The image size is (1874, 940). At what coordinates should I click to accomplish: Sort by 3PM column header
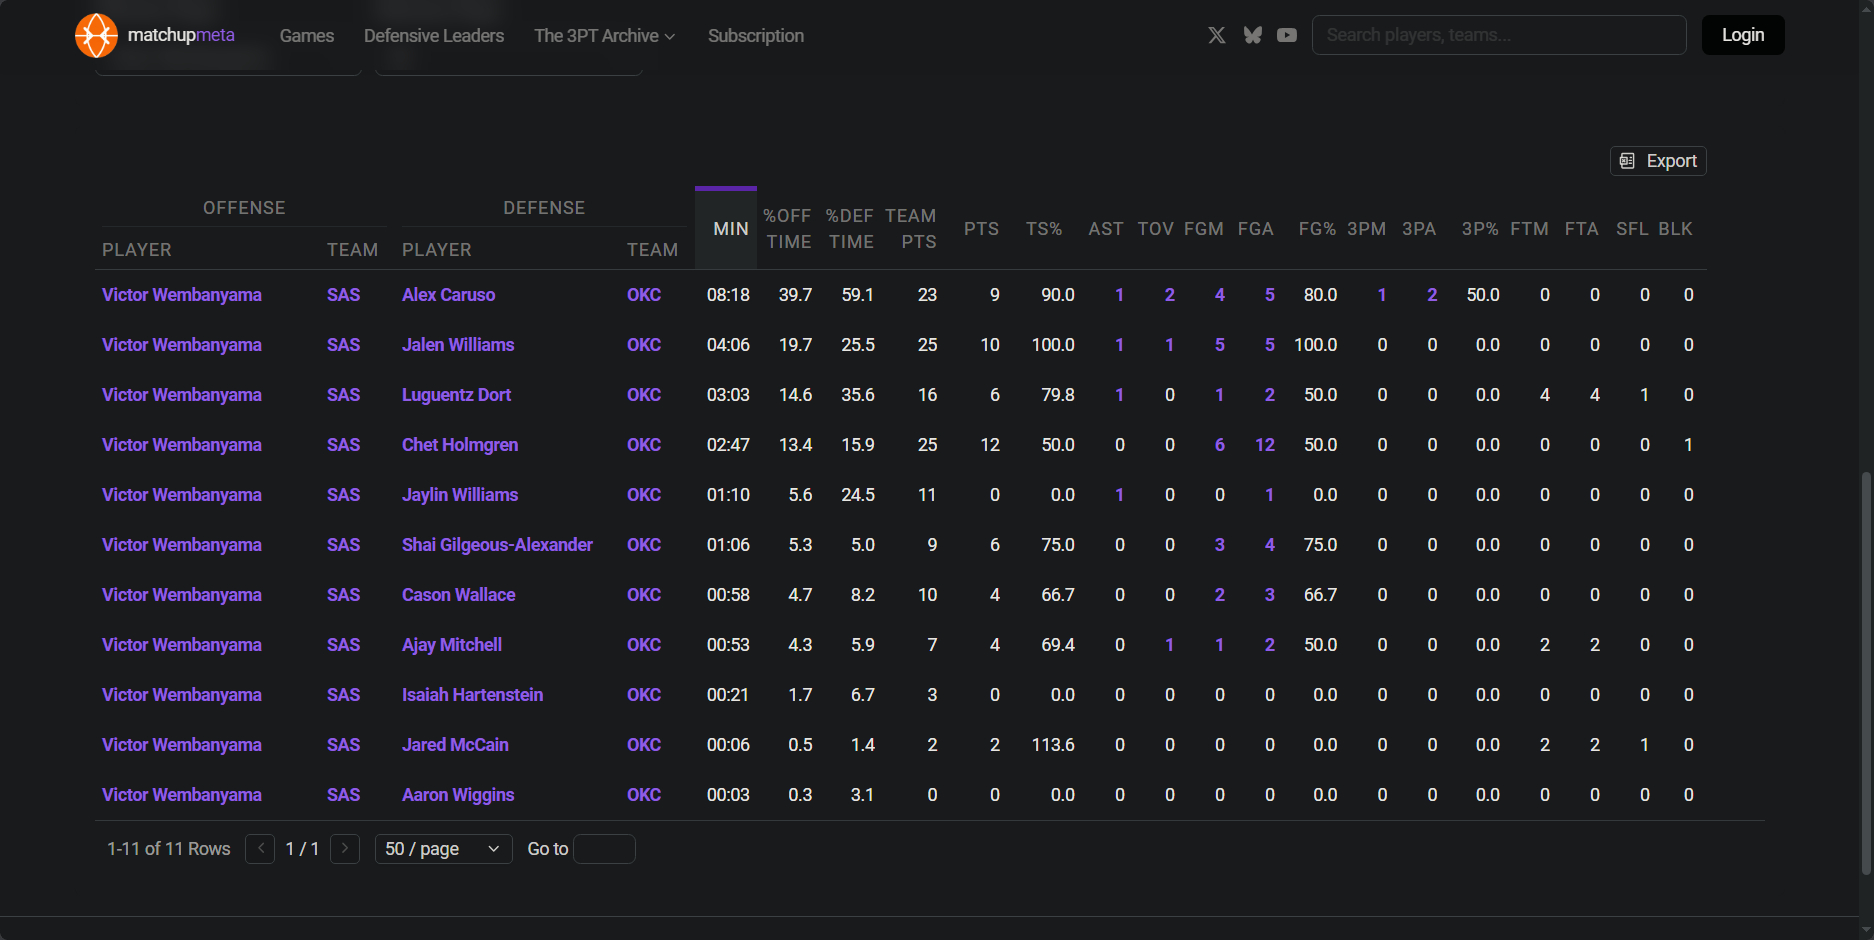pos(1367,229)
